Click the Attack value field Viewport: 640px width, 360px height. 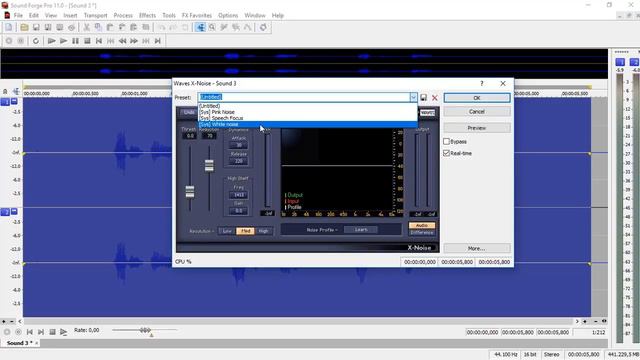(x=239, y=145)
